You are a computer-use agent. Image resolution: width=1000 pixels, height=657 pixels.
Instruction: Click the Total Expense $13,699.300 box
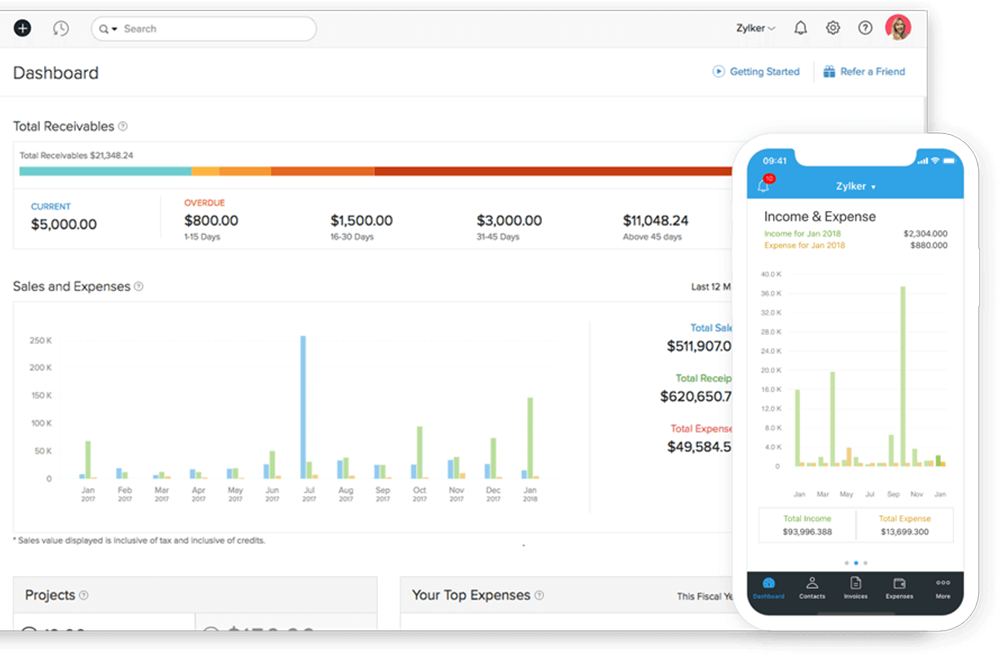(x=904, y=525)
